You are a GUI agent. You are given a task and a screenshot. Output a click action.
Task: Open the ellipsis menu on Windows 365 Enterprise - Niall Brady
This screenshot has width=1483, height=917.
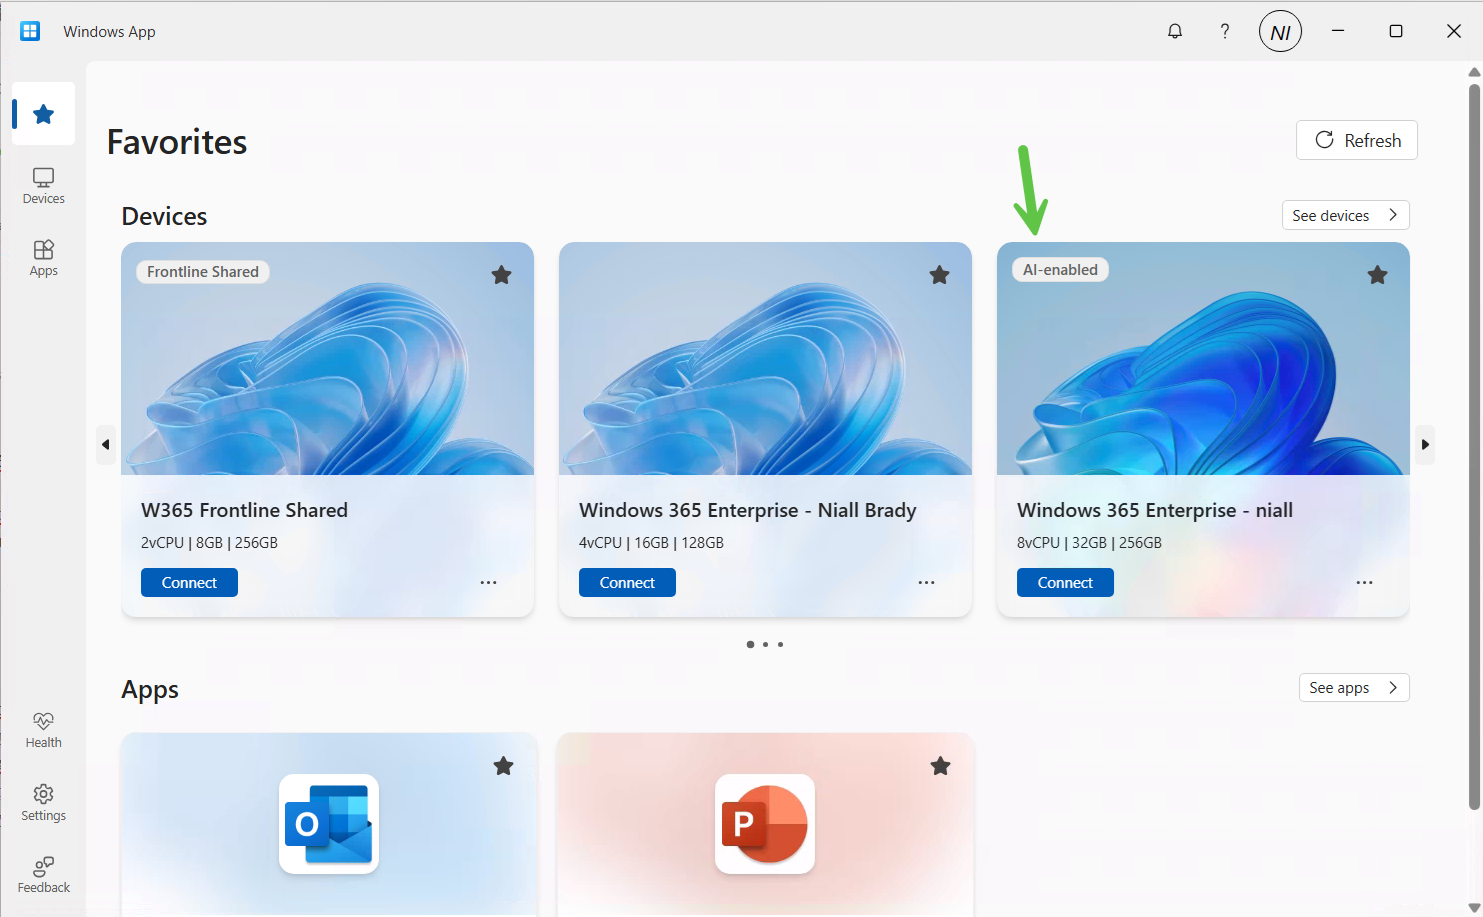point(926,582)
